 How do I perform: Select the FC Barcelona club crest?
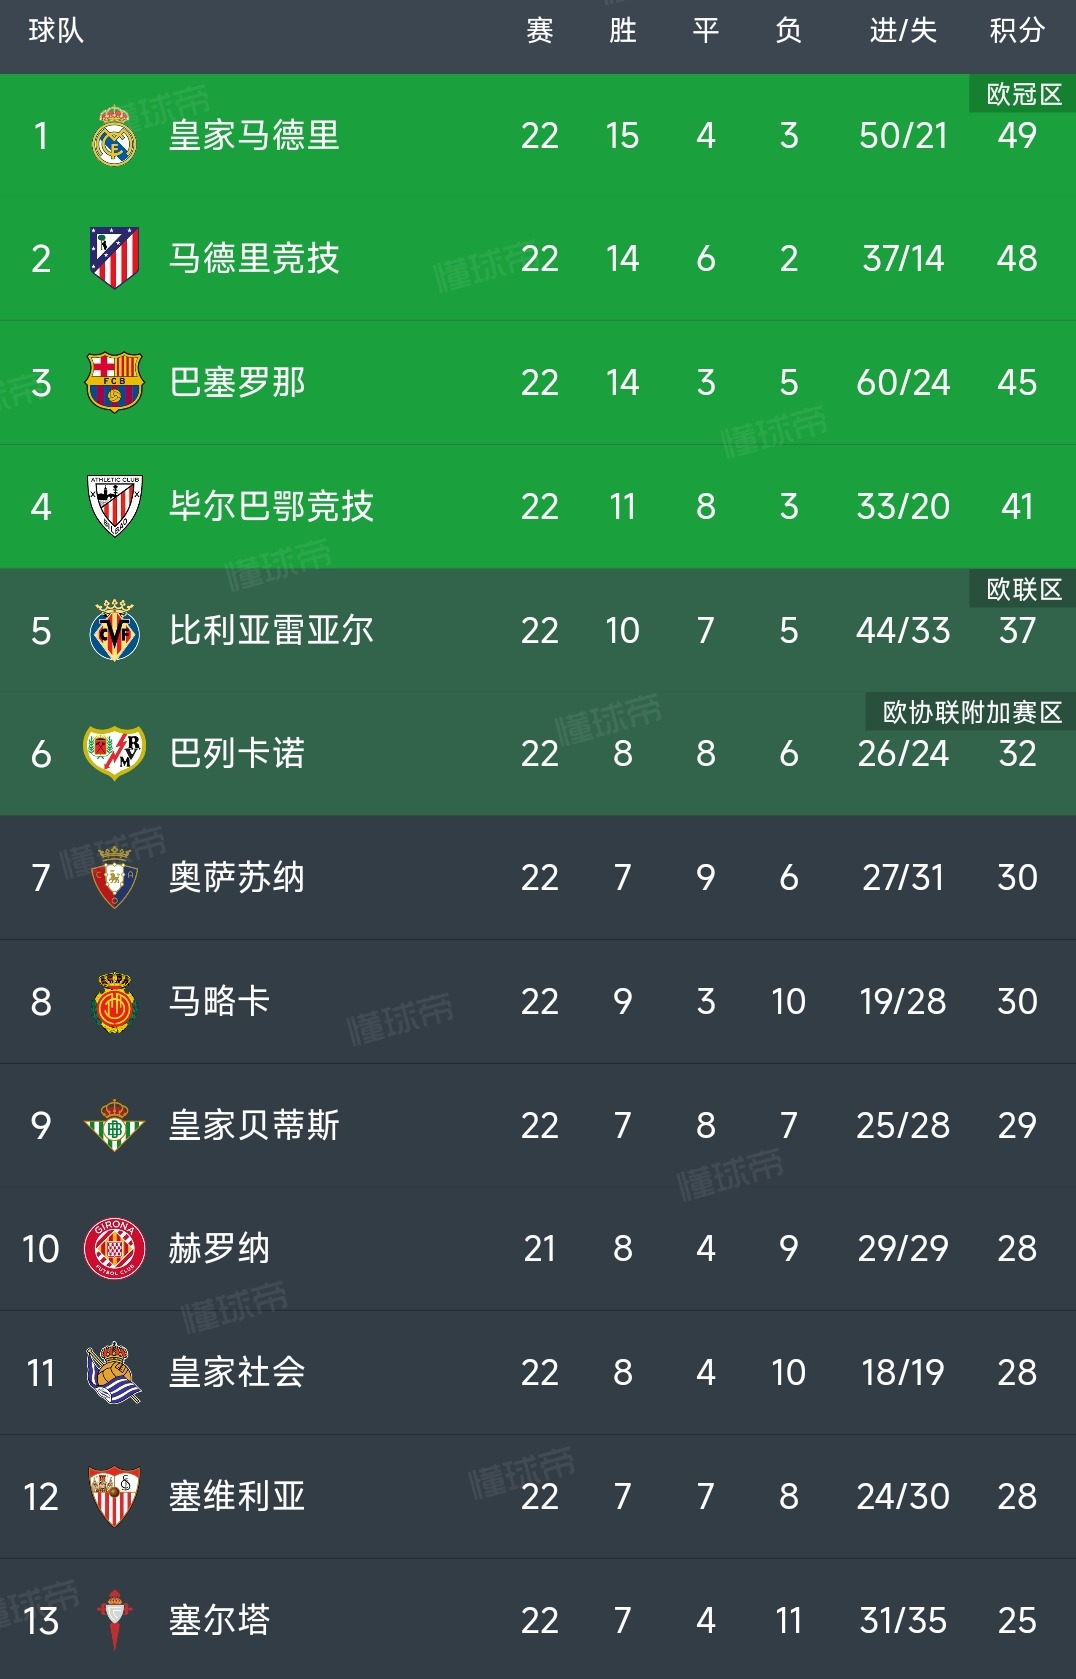pyautogui.click(x=114, y=382)
